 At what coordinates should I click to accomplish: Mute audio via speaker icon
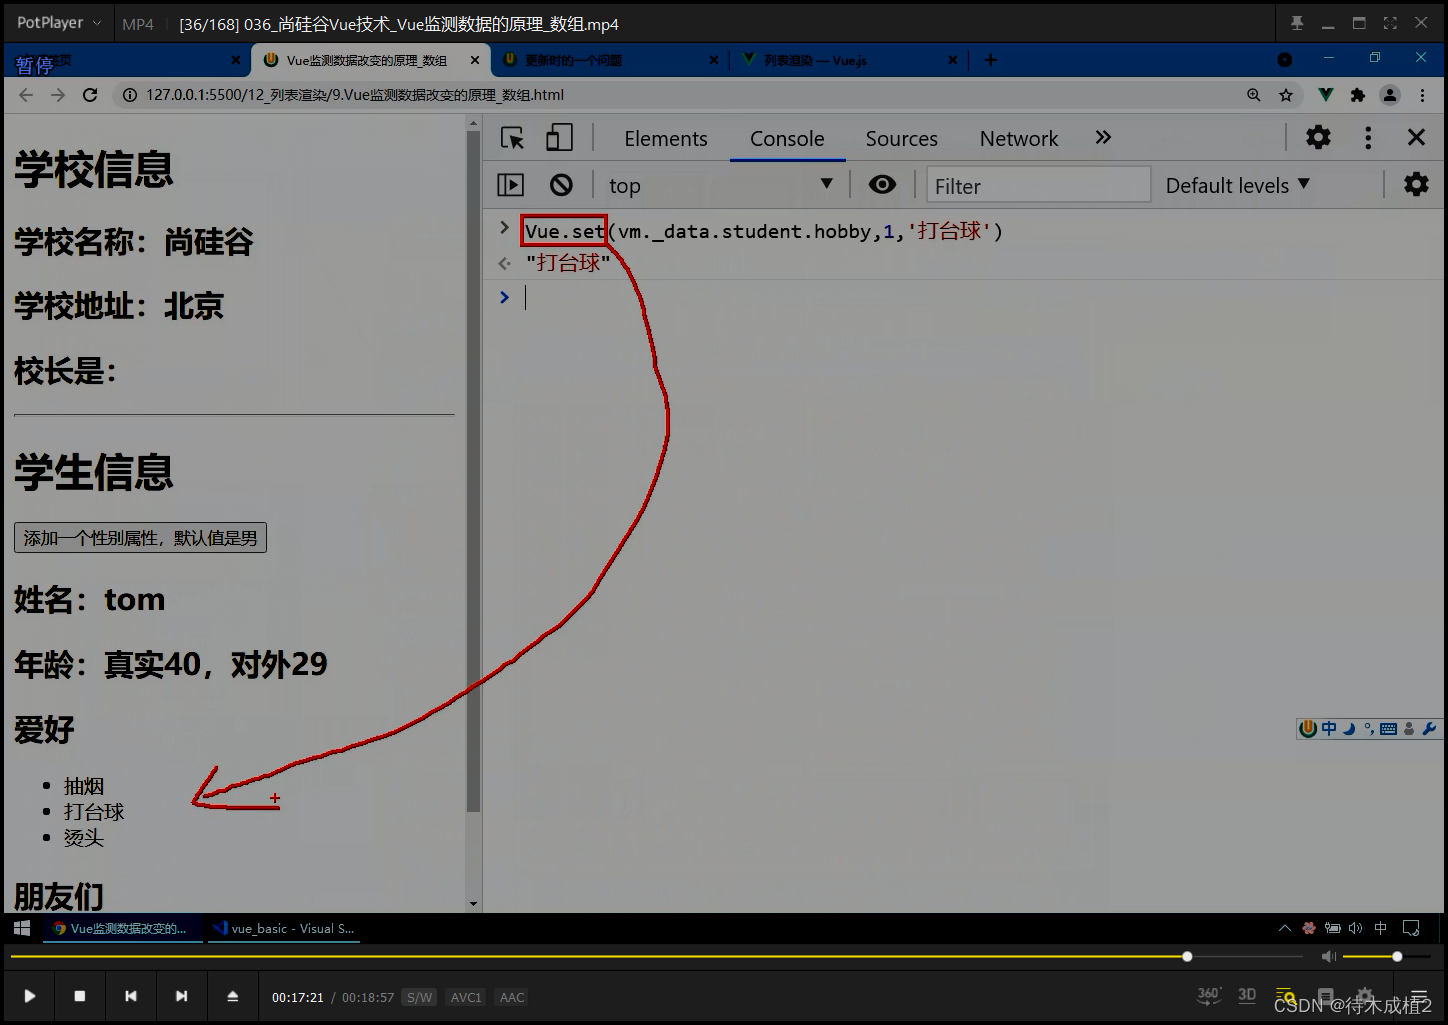1328,957
